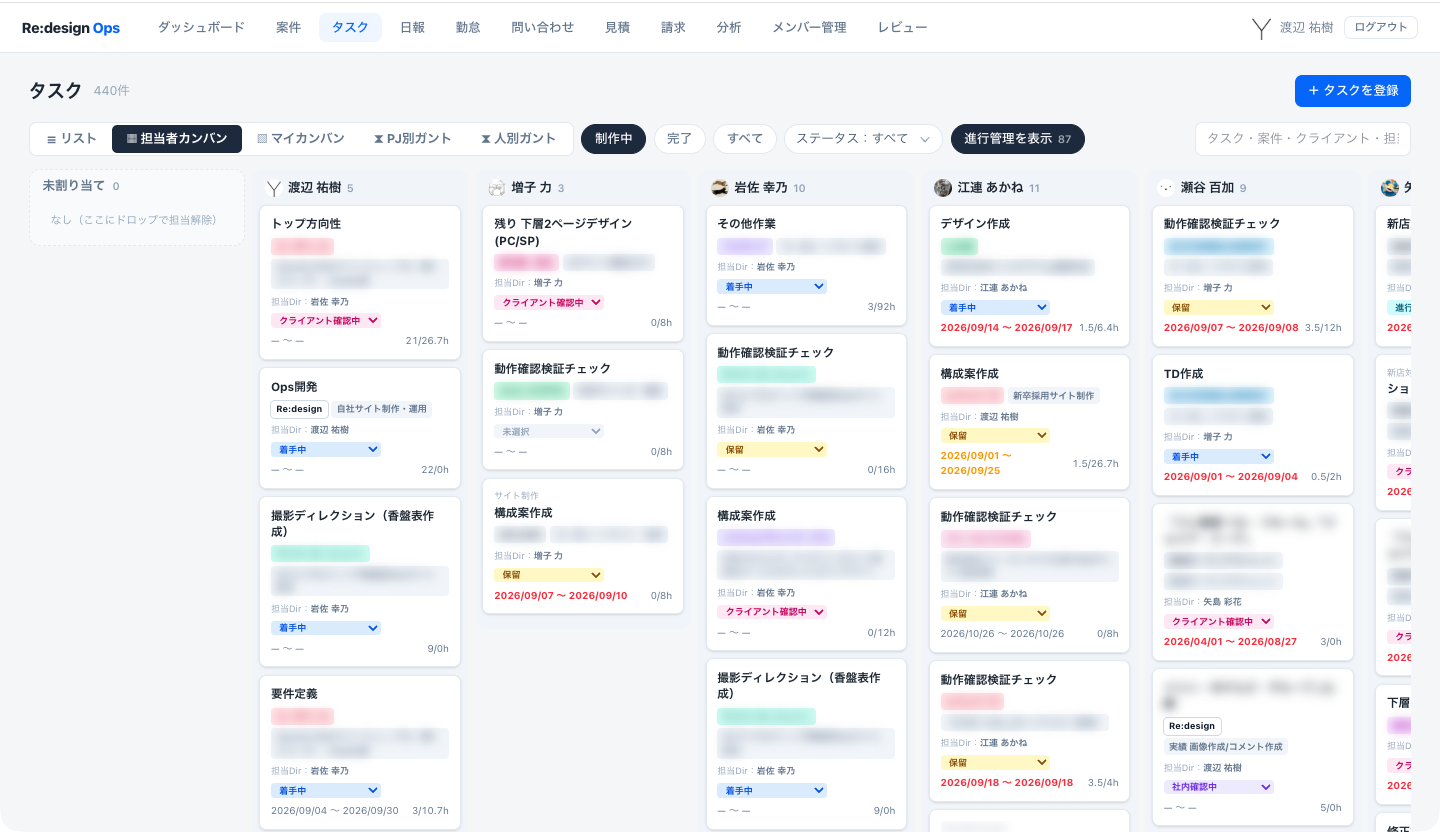Screen dimensions: 1440x832
Task: Open PJ別ガント chart view
Action: click(412, 139)
